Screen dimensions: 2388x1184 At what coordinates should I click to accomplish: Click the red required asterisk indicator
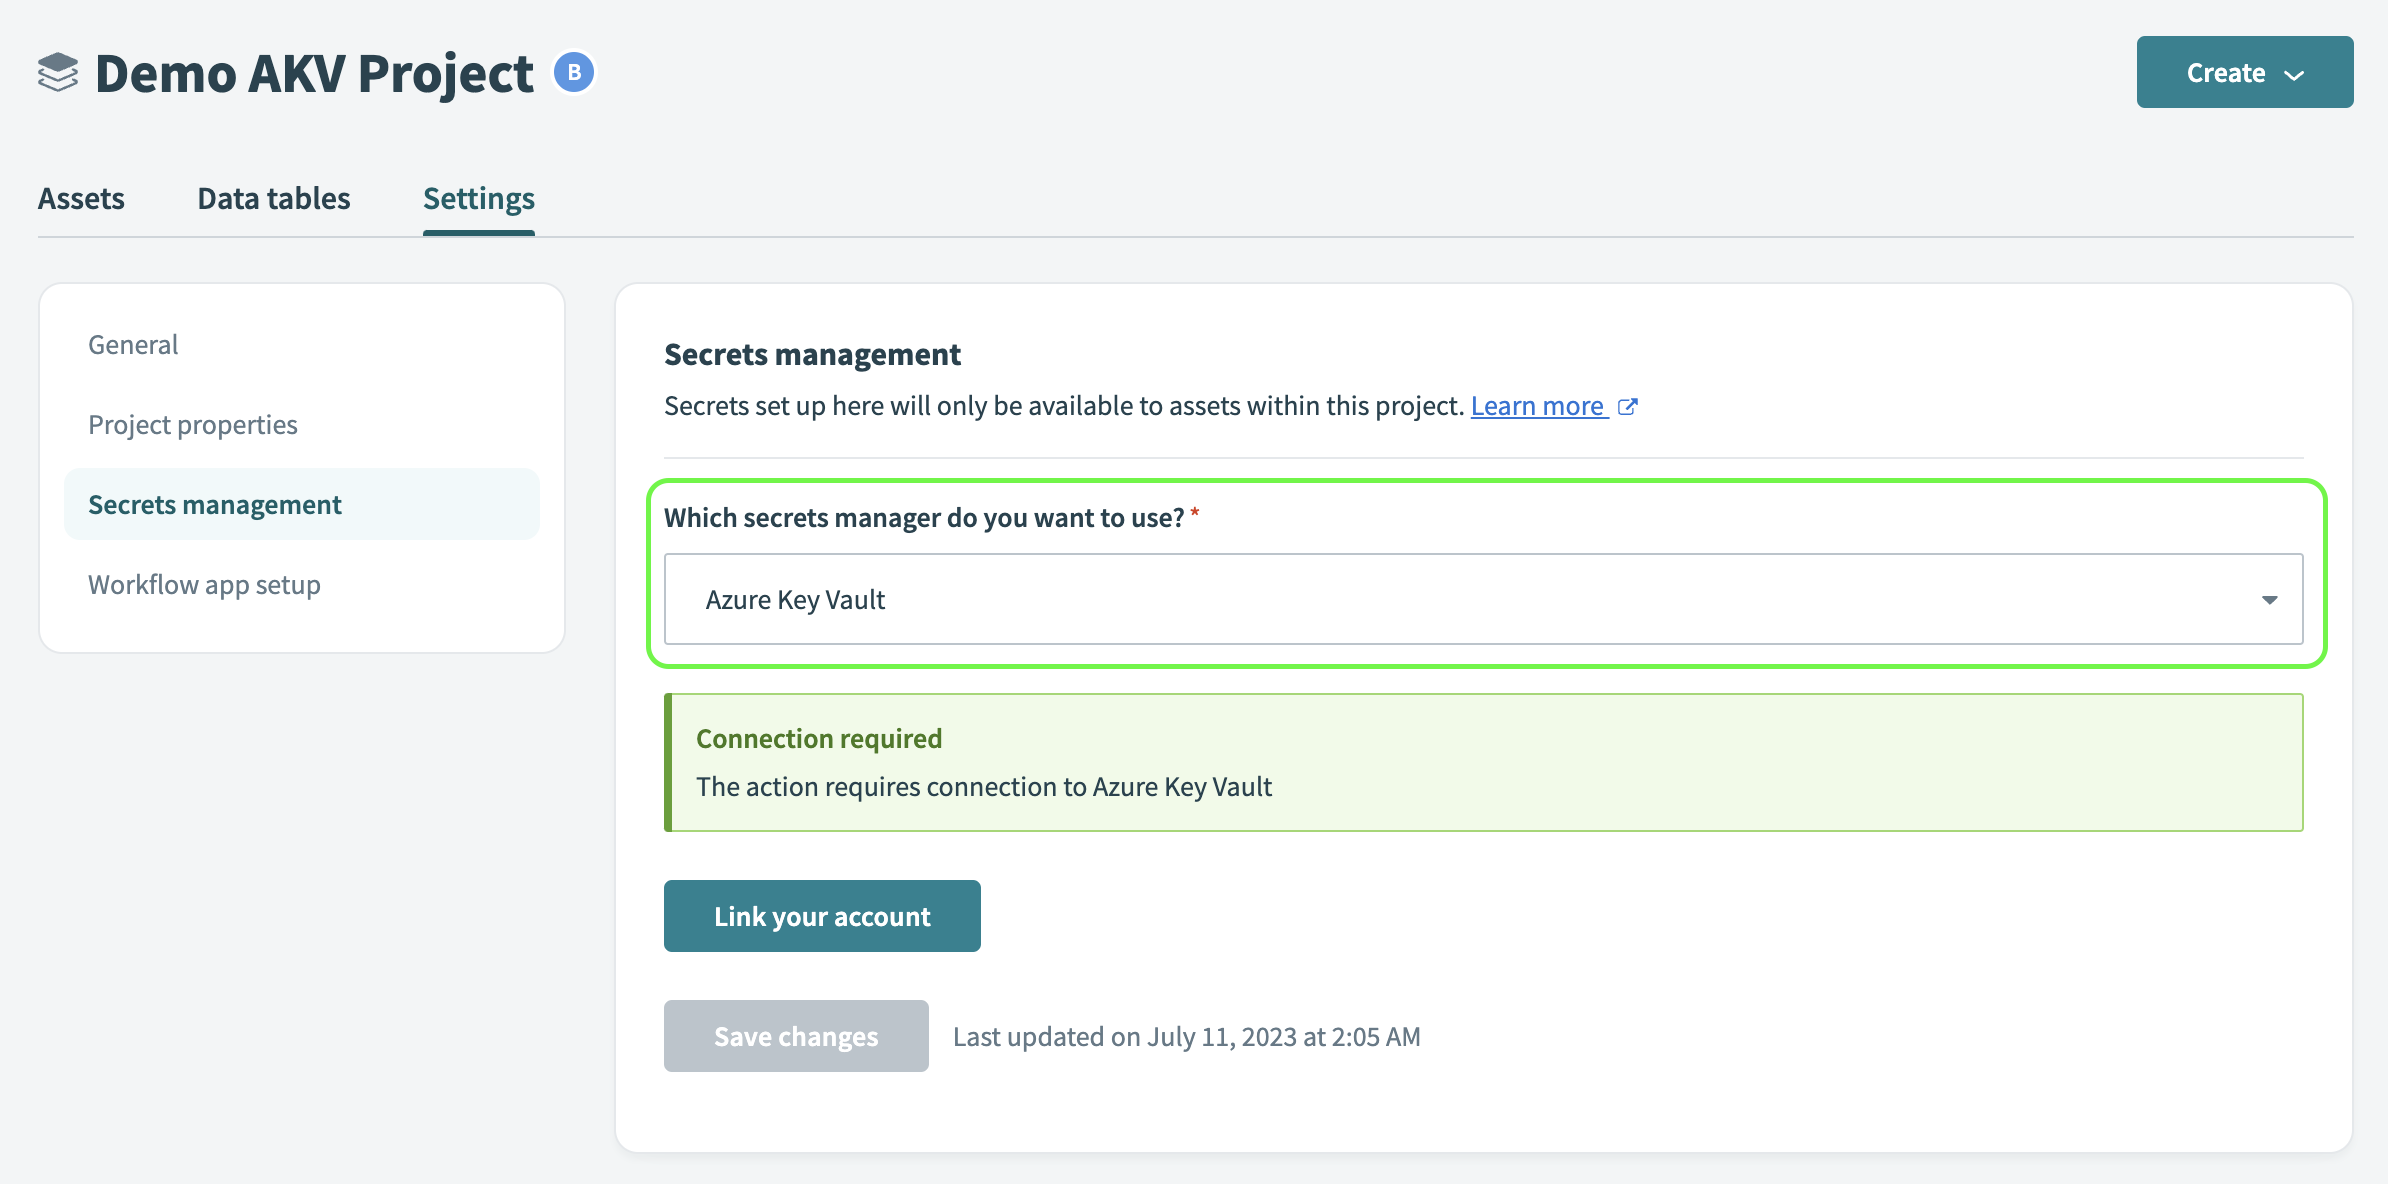click(1196, 512)
